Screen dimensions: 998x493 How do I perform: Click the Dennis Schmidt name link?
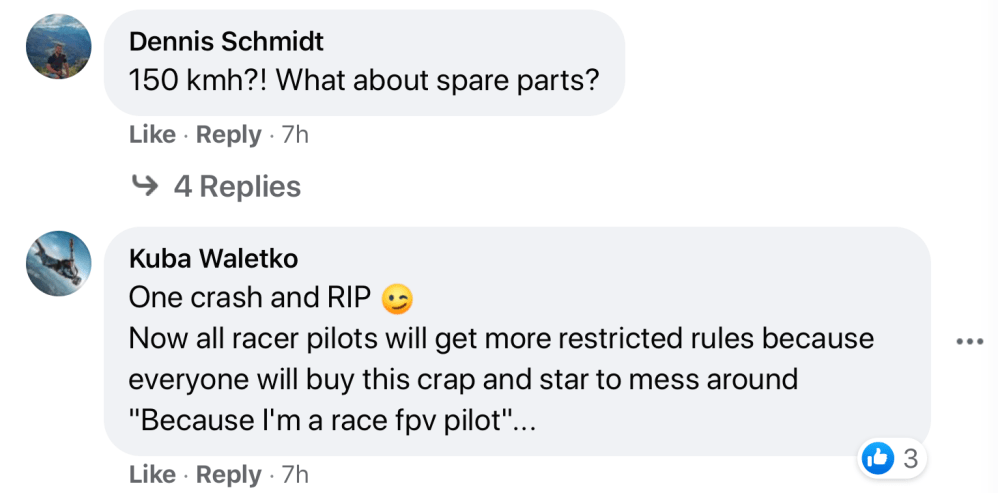(x=227, y=42)
